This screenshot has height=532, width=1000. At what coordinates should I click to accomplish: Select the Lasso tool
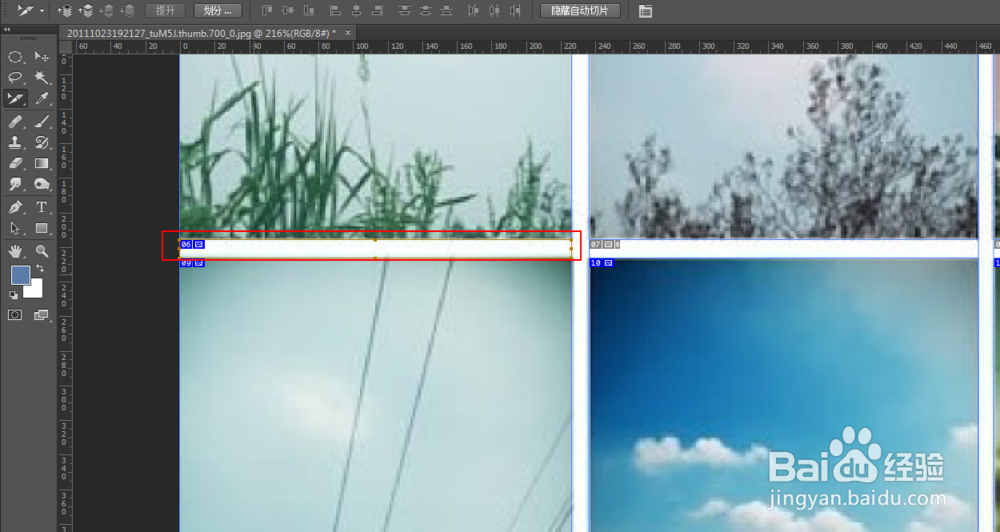tap(15, 78)
